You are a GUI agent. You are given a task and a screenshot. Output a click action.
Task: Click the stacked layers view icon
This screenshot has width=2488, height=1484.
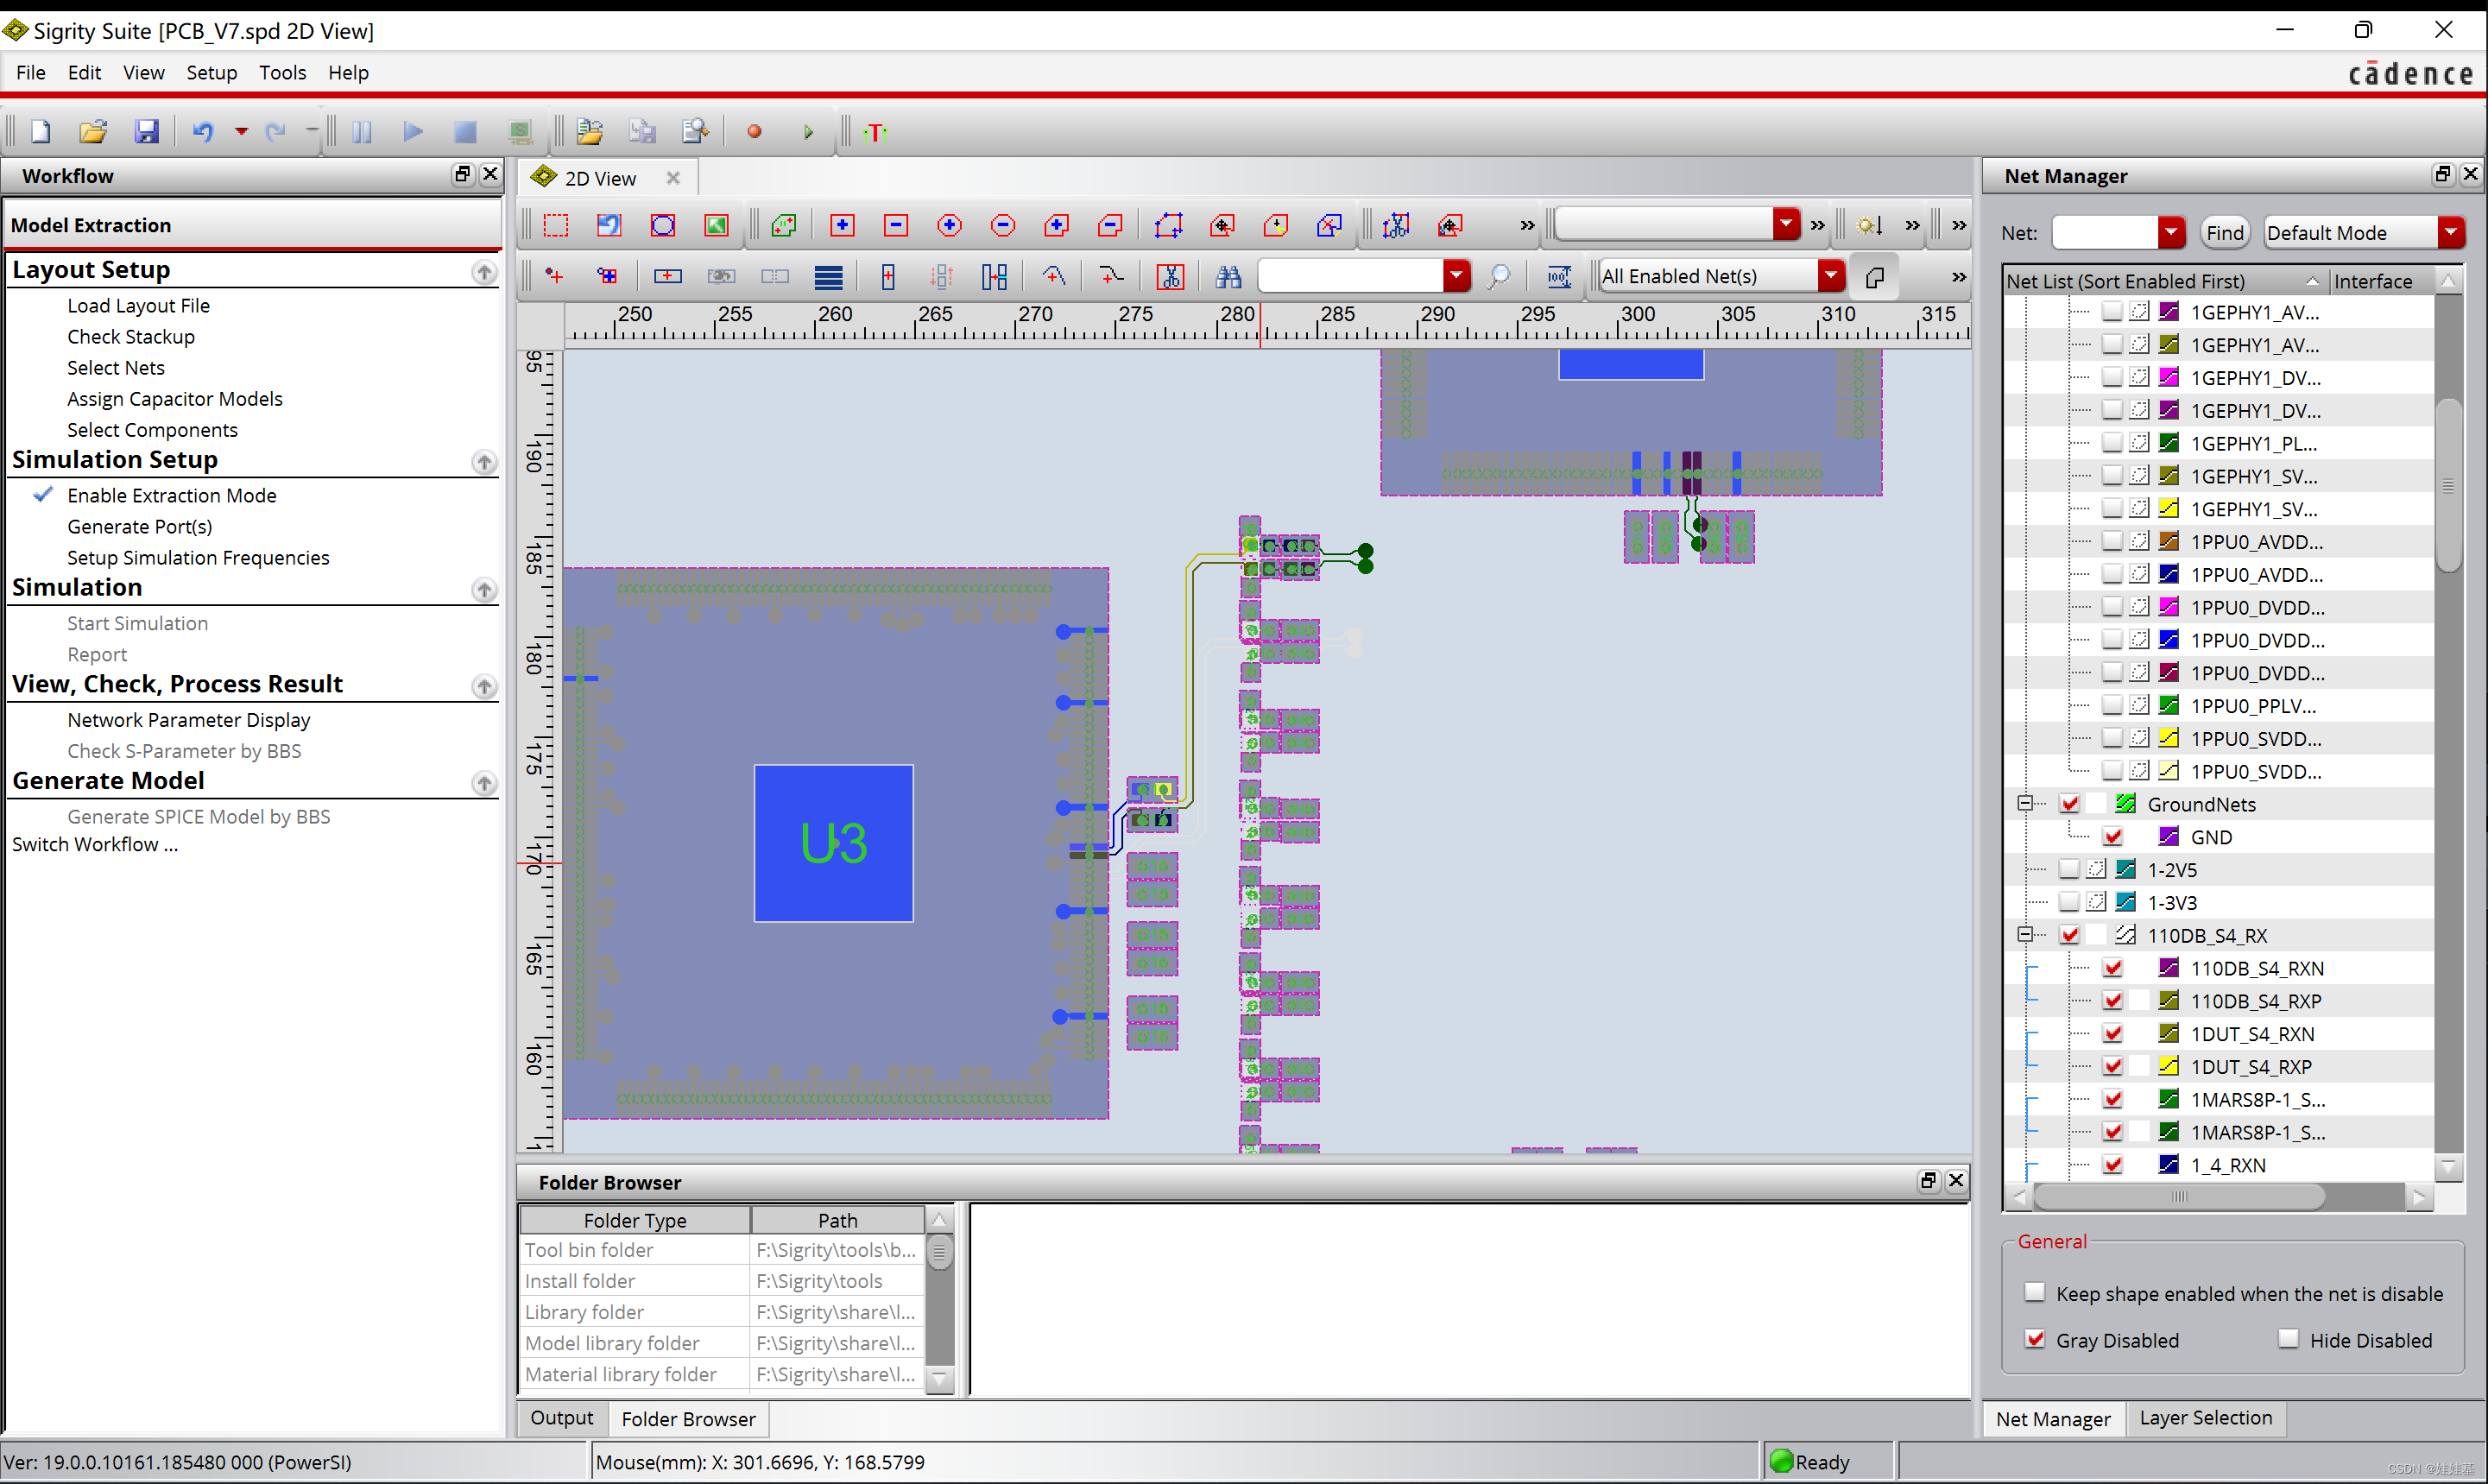click(828, 277)
